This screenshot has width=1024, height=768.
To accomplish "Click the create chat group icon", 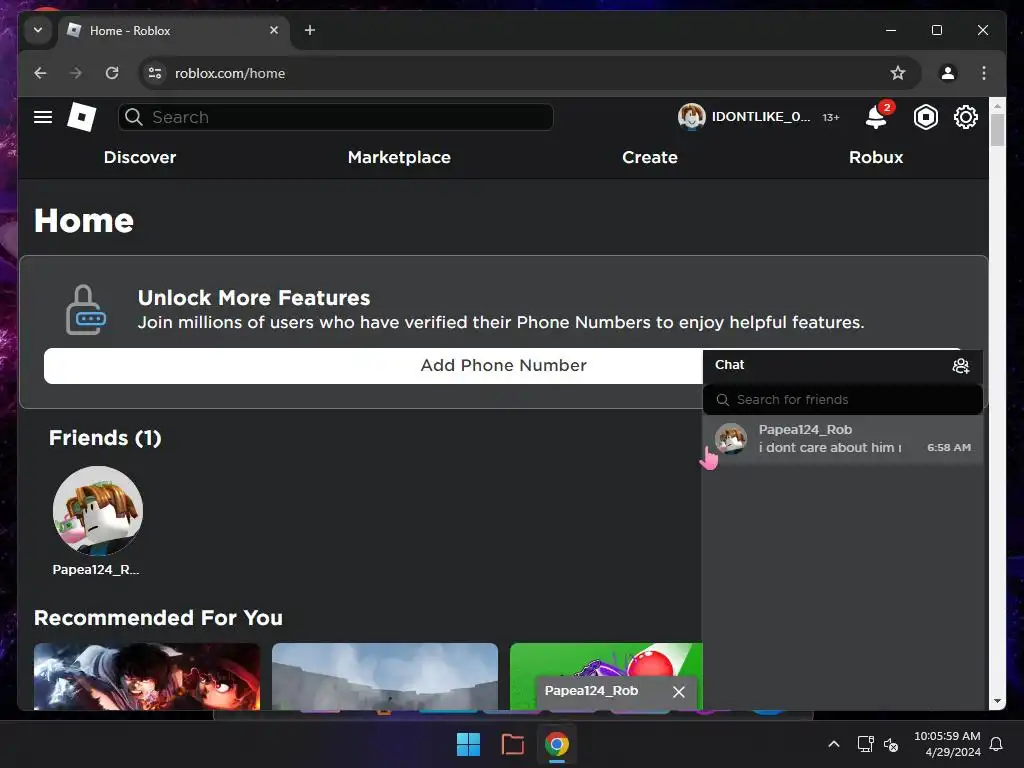I will click(961, 366).
